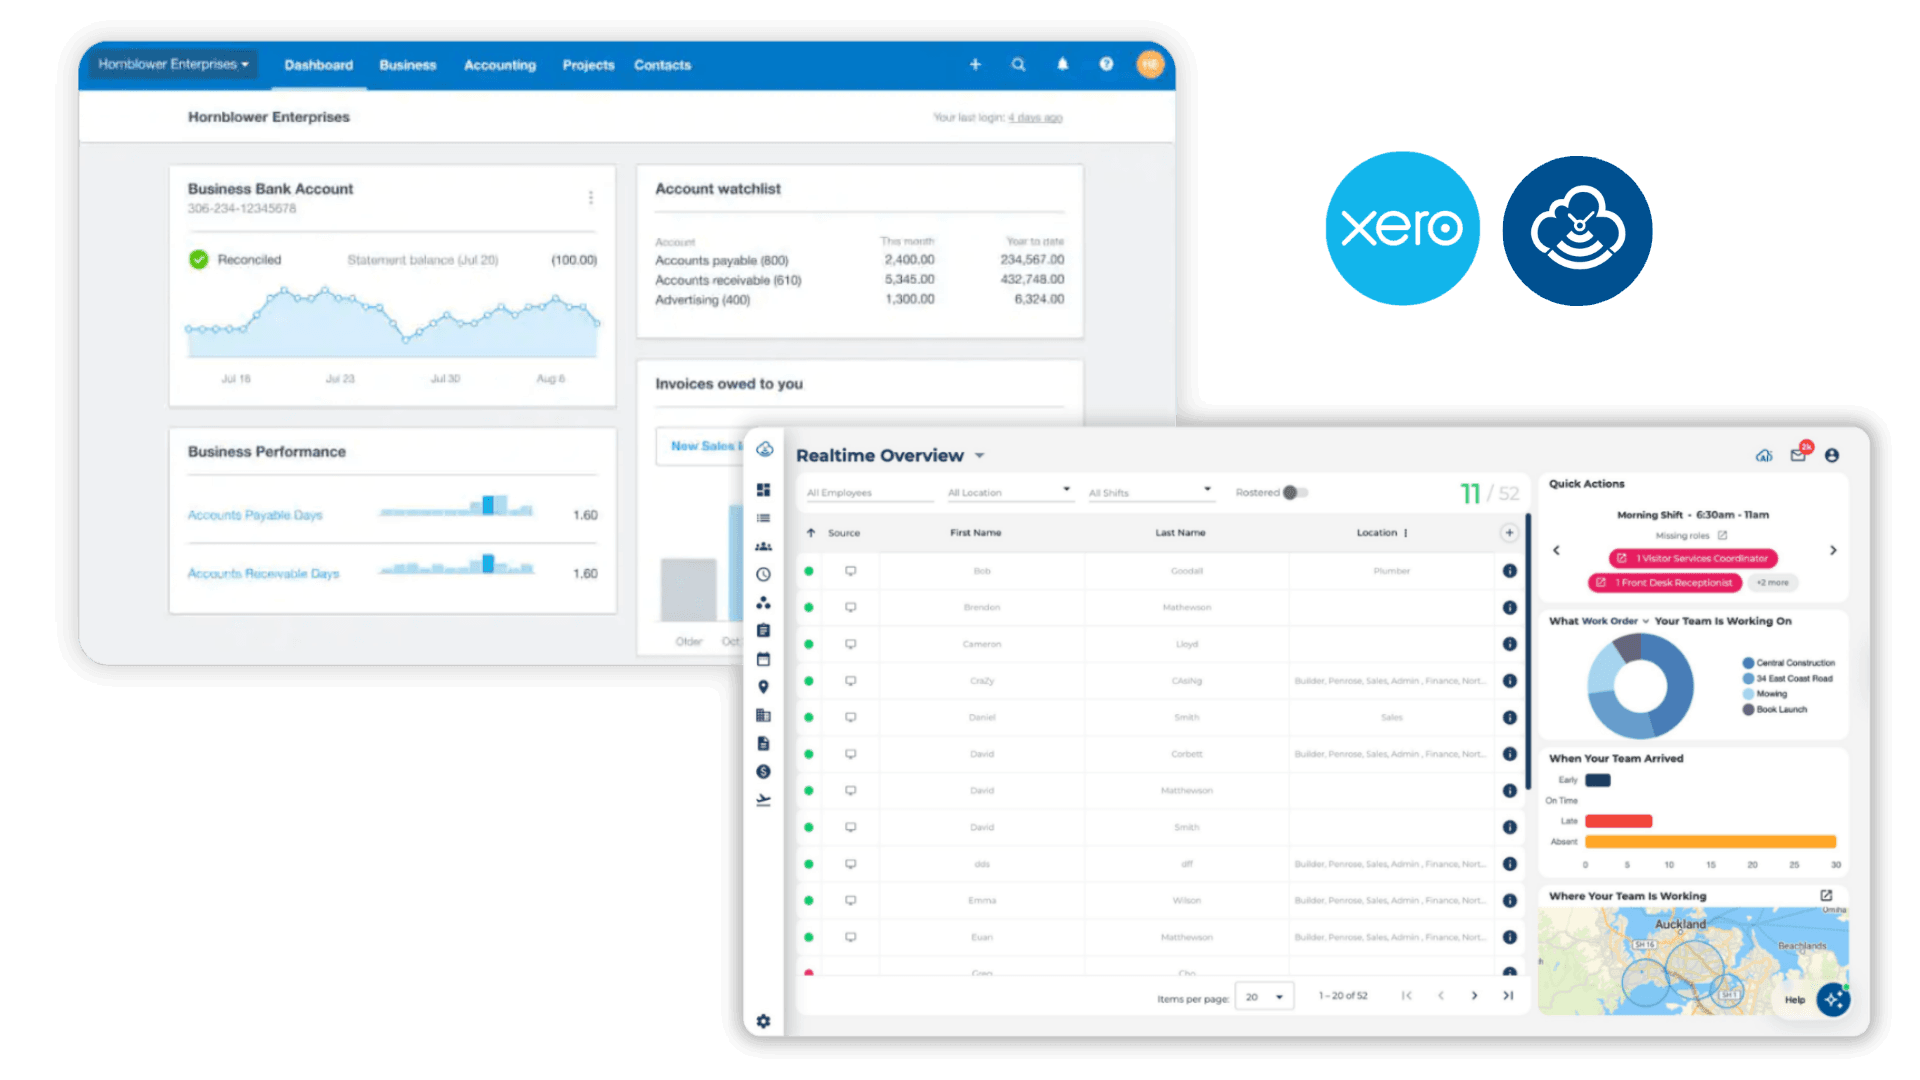Open the dollar coin icon in sidebar
The height and width of the screenshot is (1080, 1920).
(x=764, y=771)
